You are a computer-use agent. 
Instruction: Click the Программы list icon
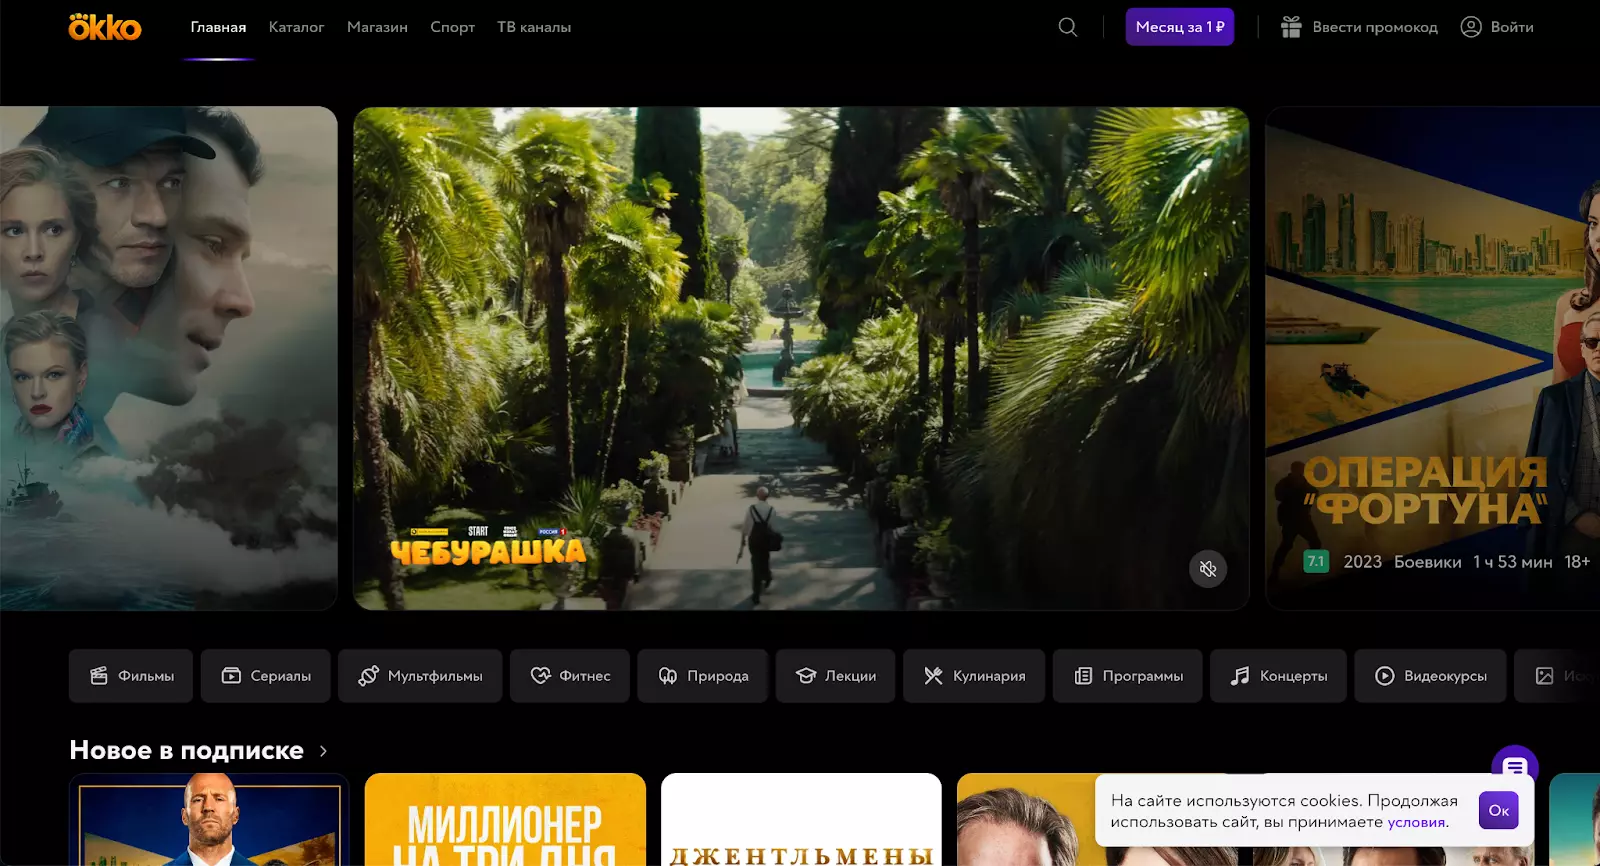(1083, 676)
